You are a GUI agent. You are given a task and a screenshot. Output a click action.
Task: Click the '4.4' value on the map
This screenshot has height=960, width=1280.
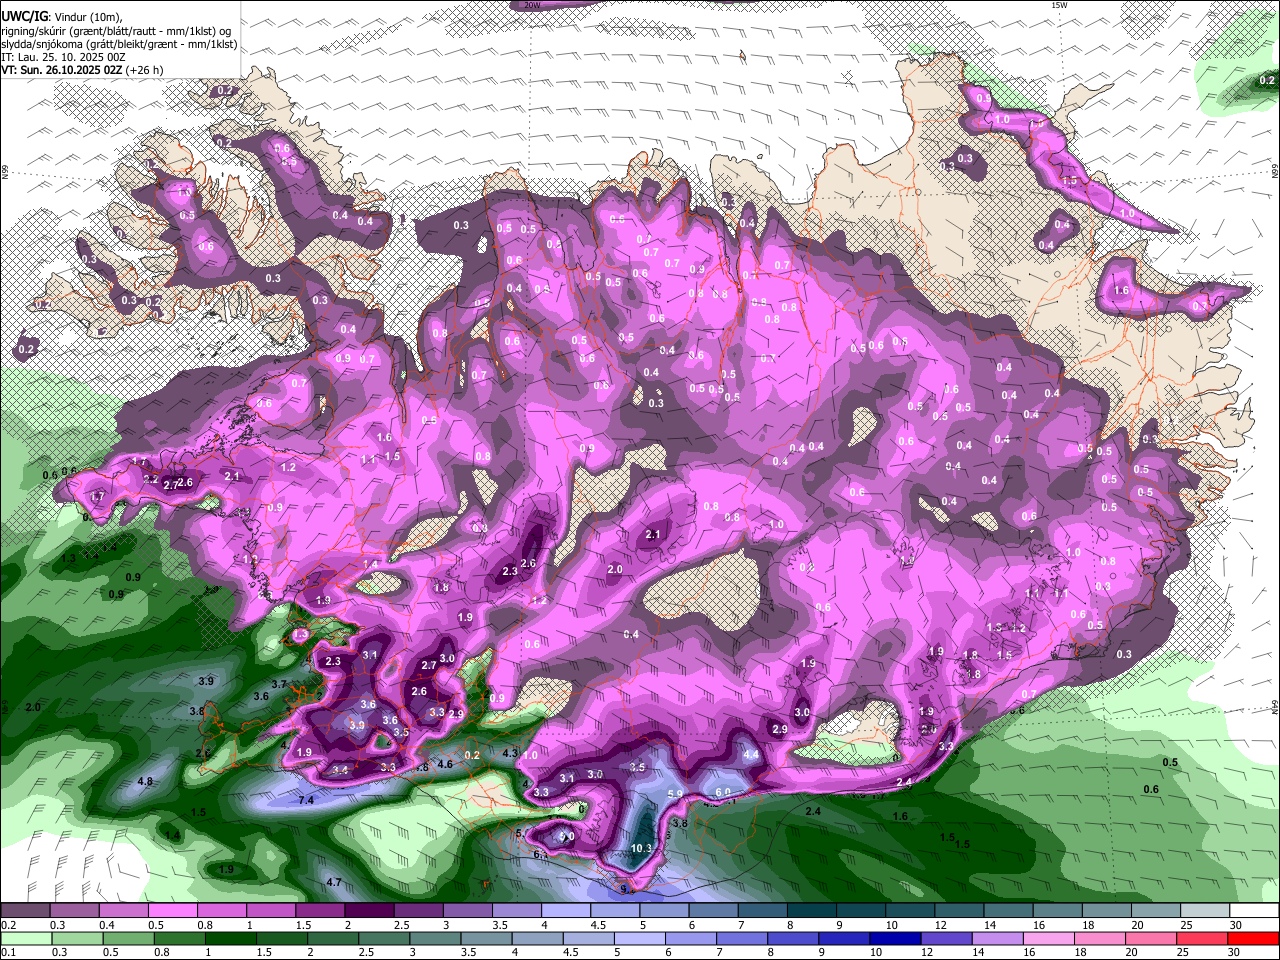pos(752,754)
